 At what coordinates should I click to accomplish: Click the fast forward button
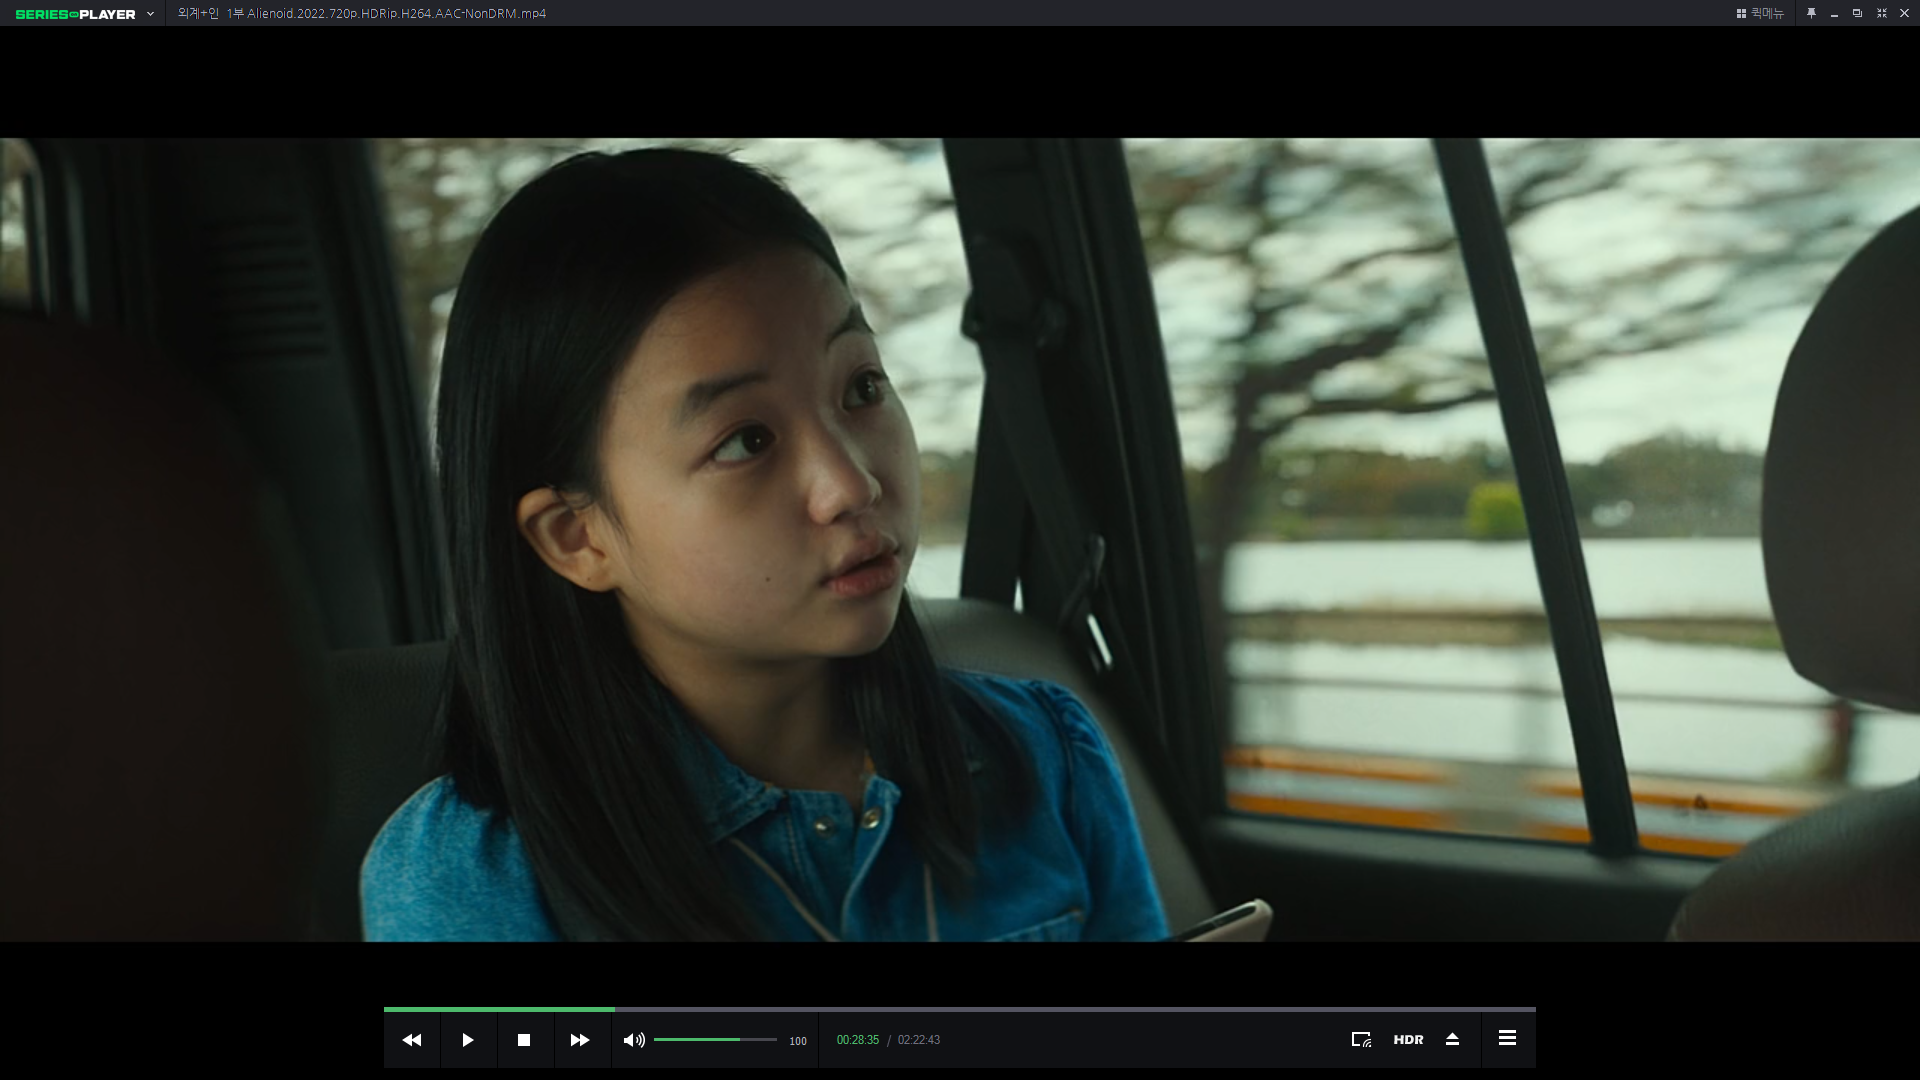tap(580, 1040)
